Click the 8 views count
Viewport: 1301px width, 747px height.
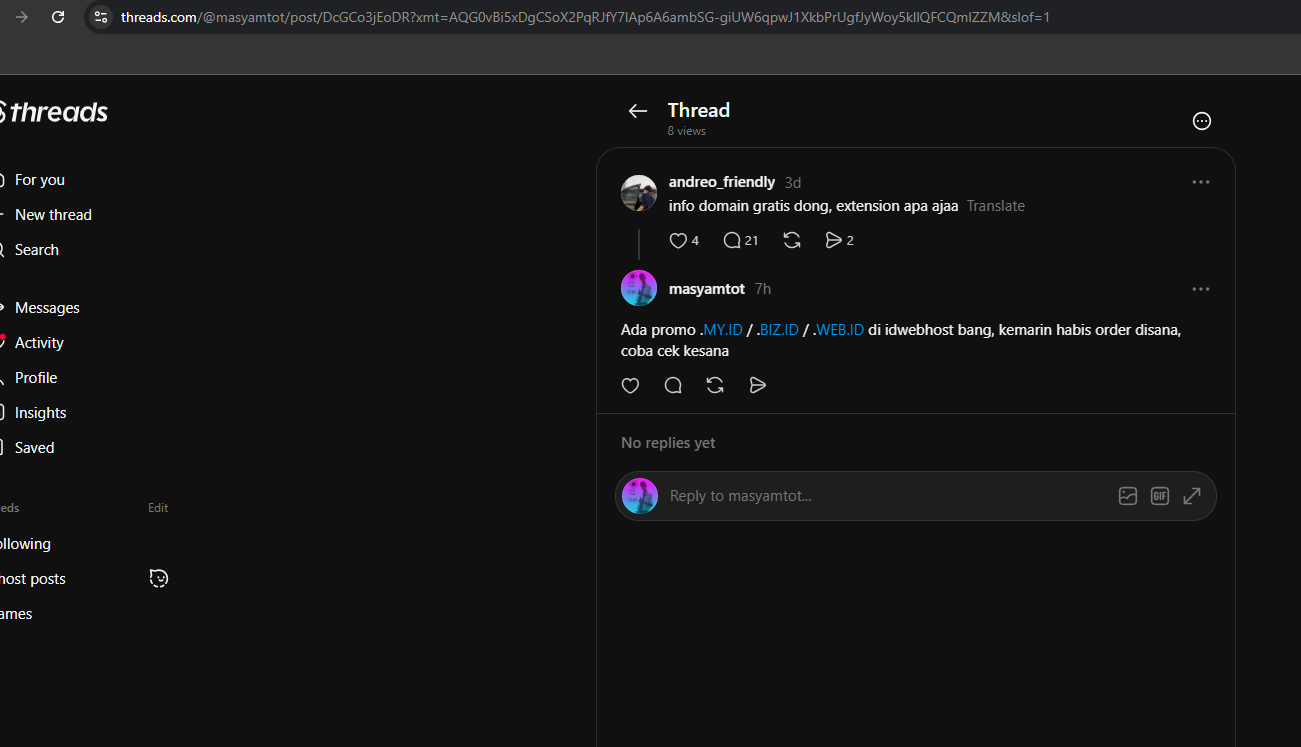(x=687, y=131)
